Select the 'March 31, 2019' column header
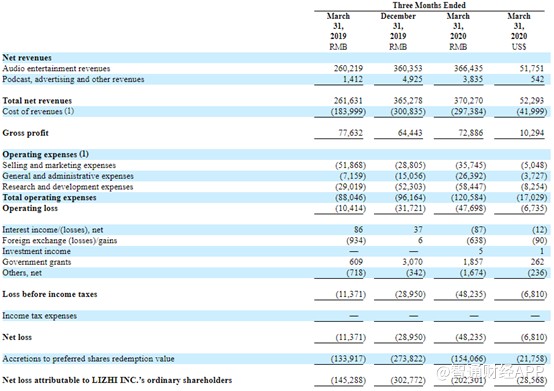This screenshot has height=391, width=554. pyautogui.click(x=338, y=26)
